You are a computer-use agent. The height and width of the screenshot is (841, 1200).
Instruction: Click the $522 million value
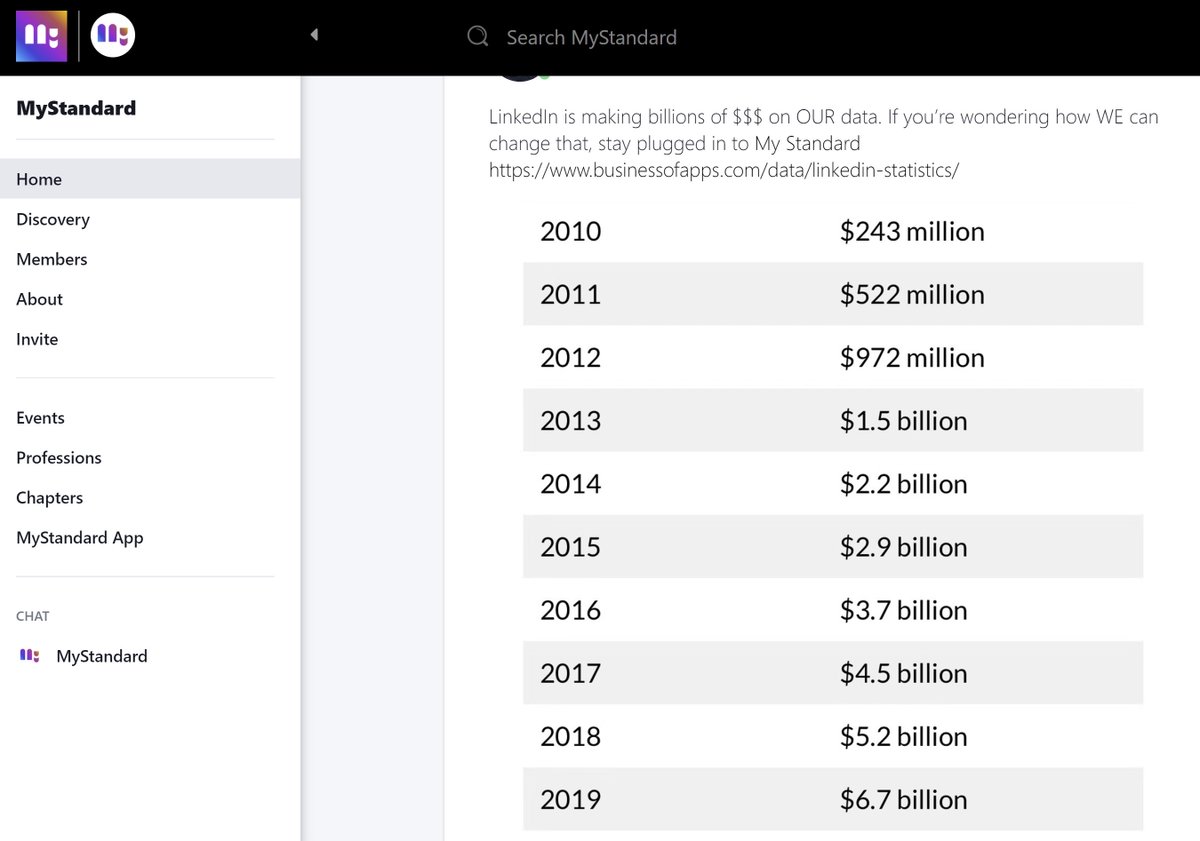(912, 294)
